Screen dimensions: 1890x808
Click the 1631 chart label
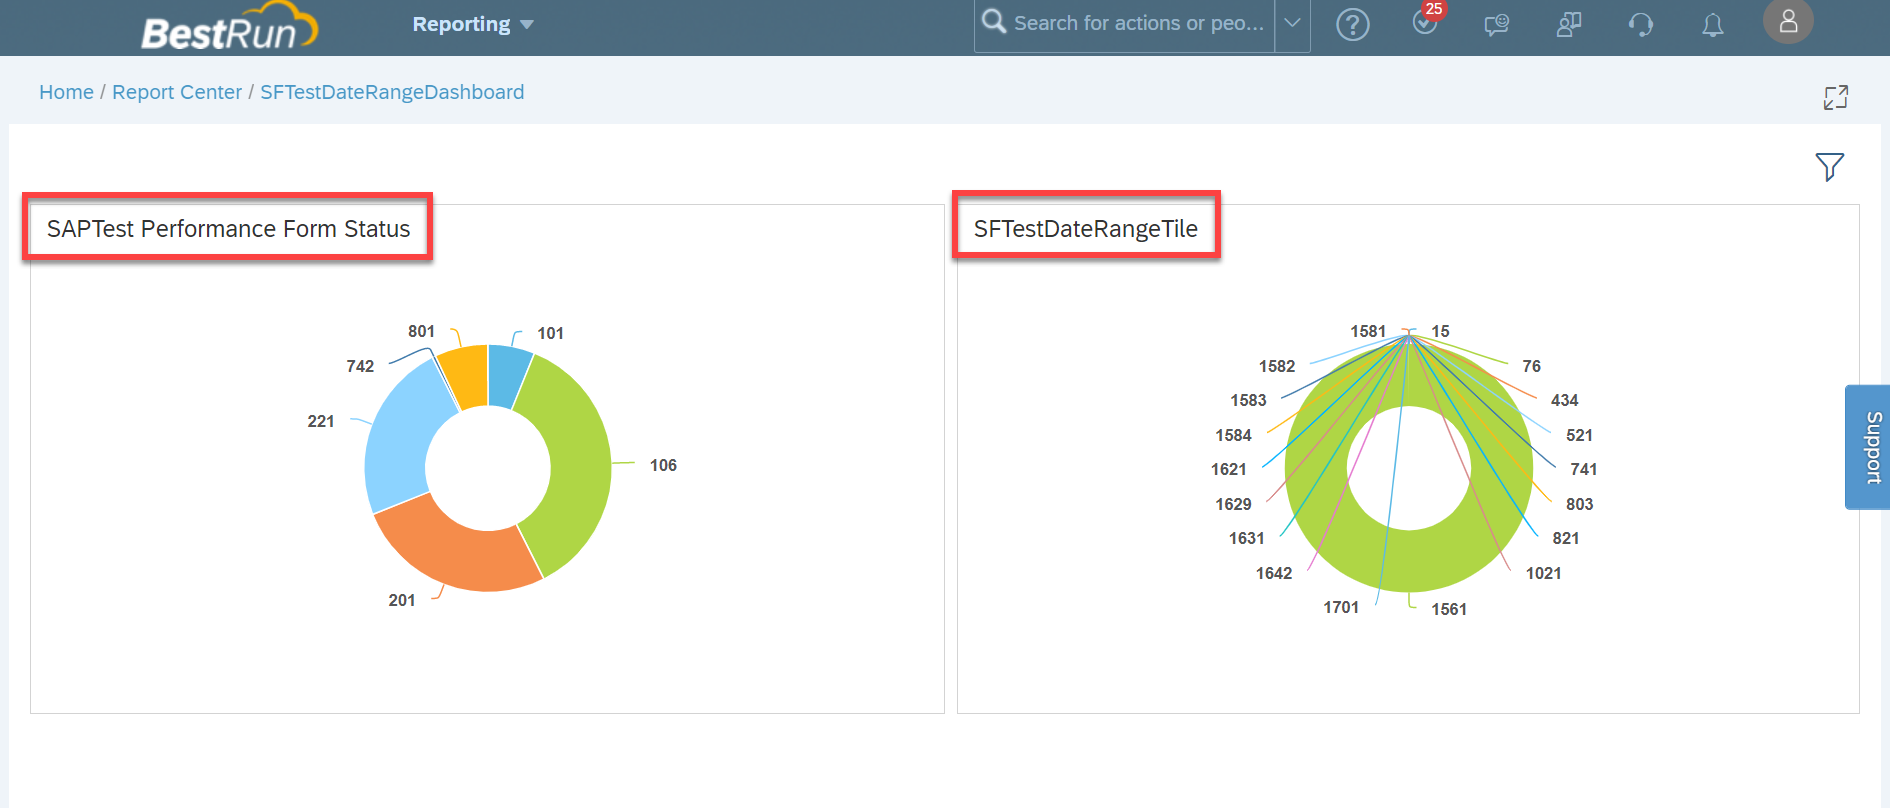click(x=1246, y=538)
